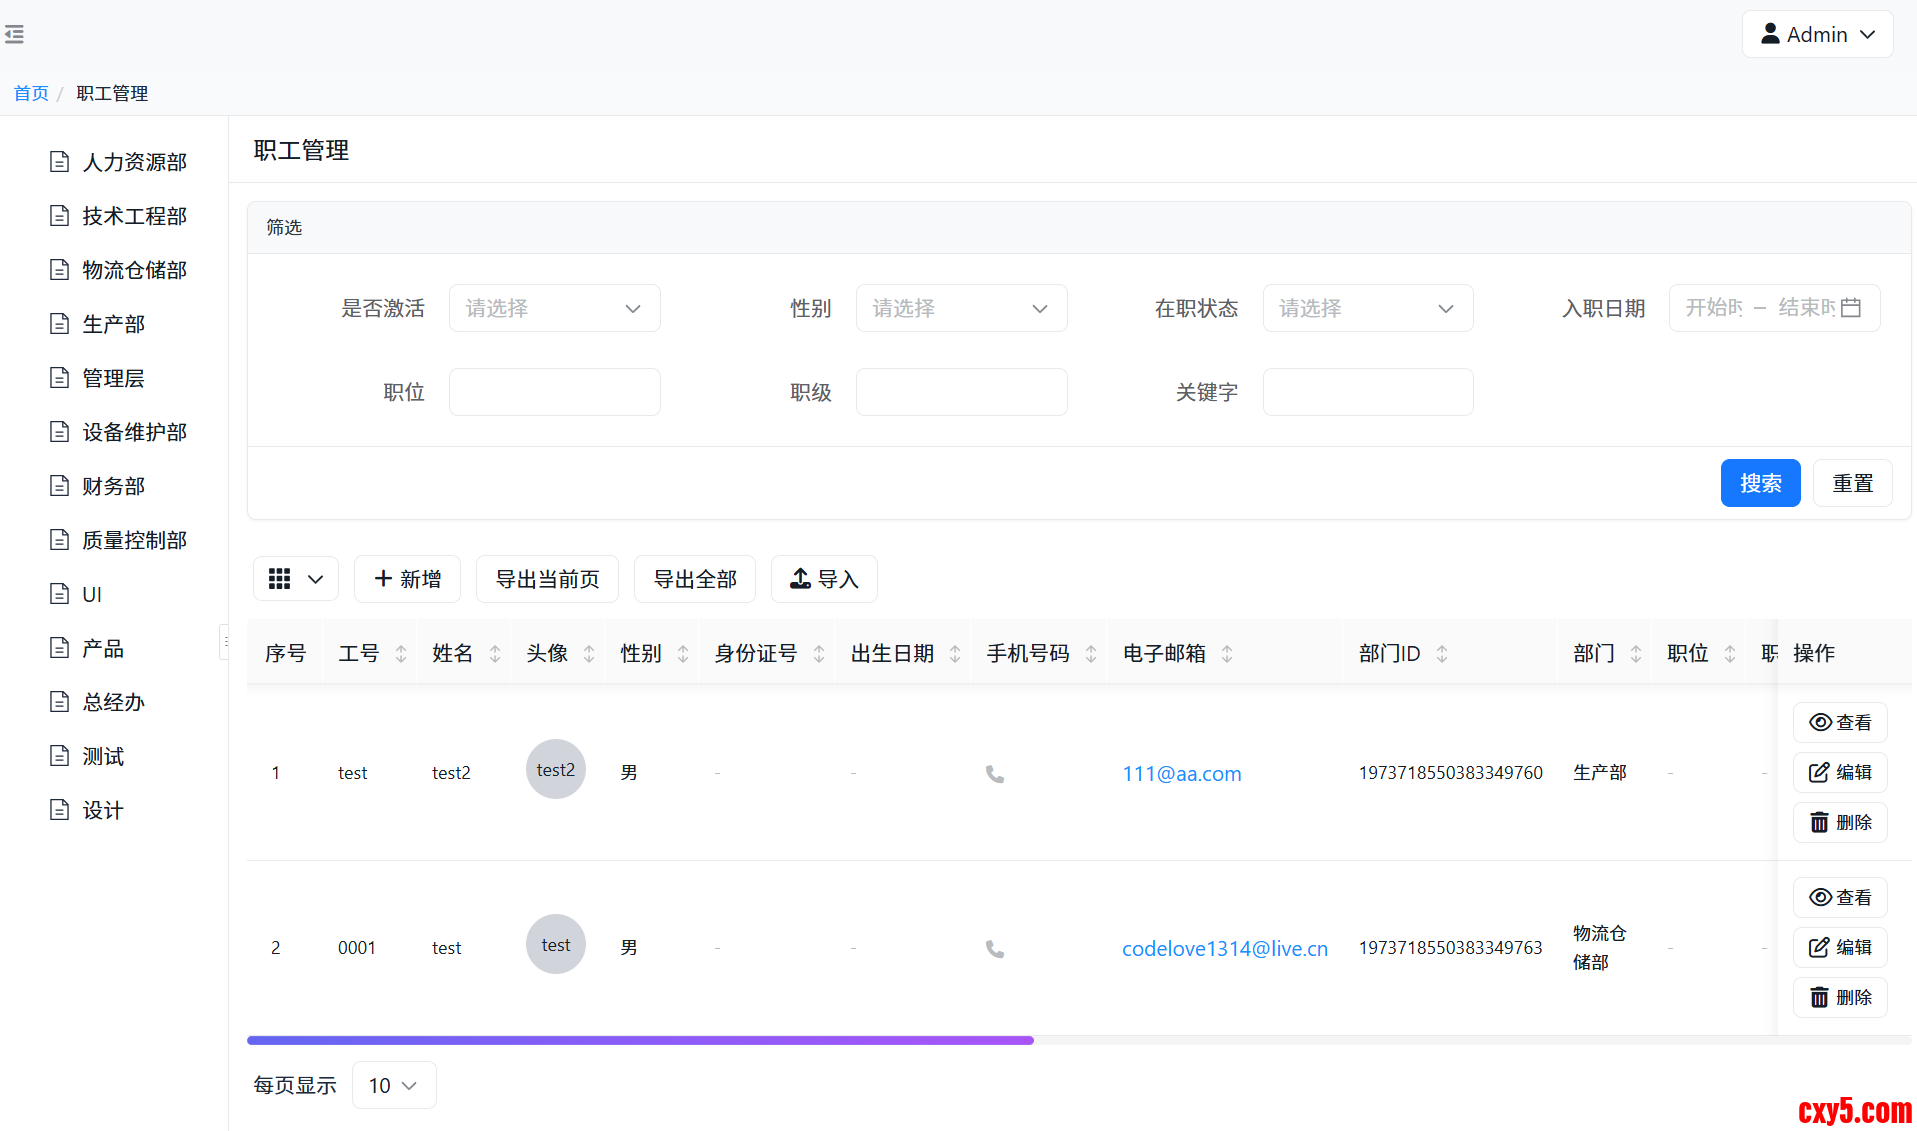The height and width of the screenshot is (1131, 1917).
Task: Click 导入 upload button
Action: point(824,579)
